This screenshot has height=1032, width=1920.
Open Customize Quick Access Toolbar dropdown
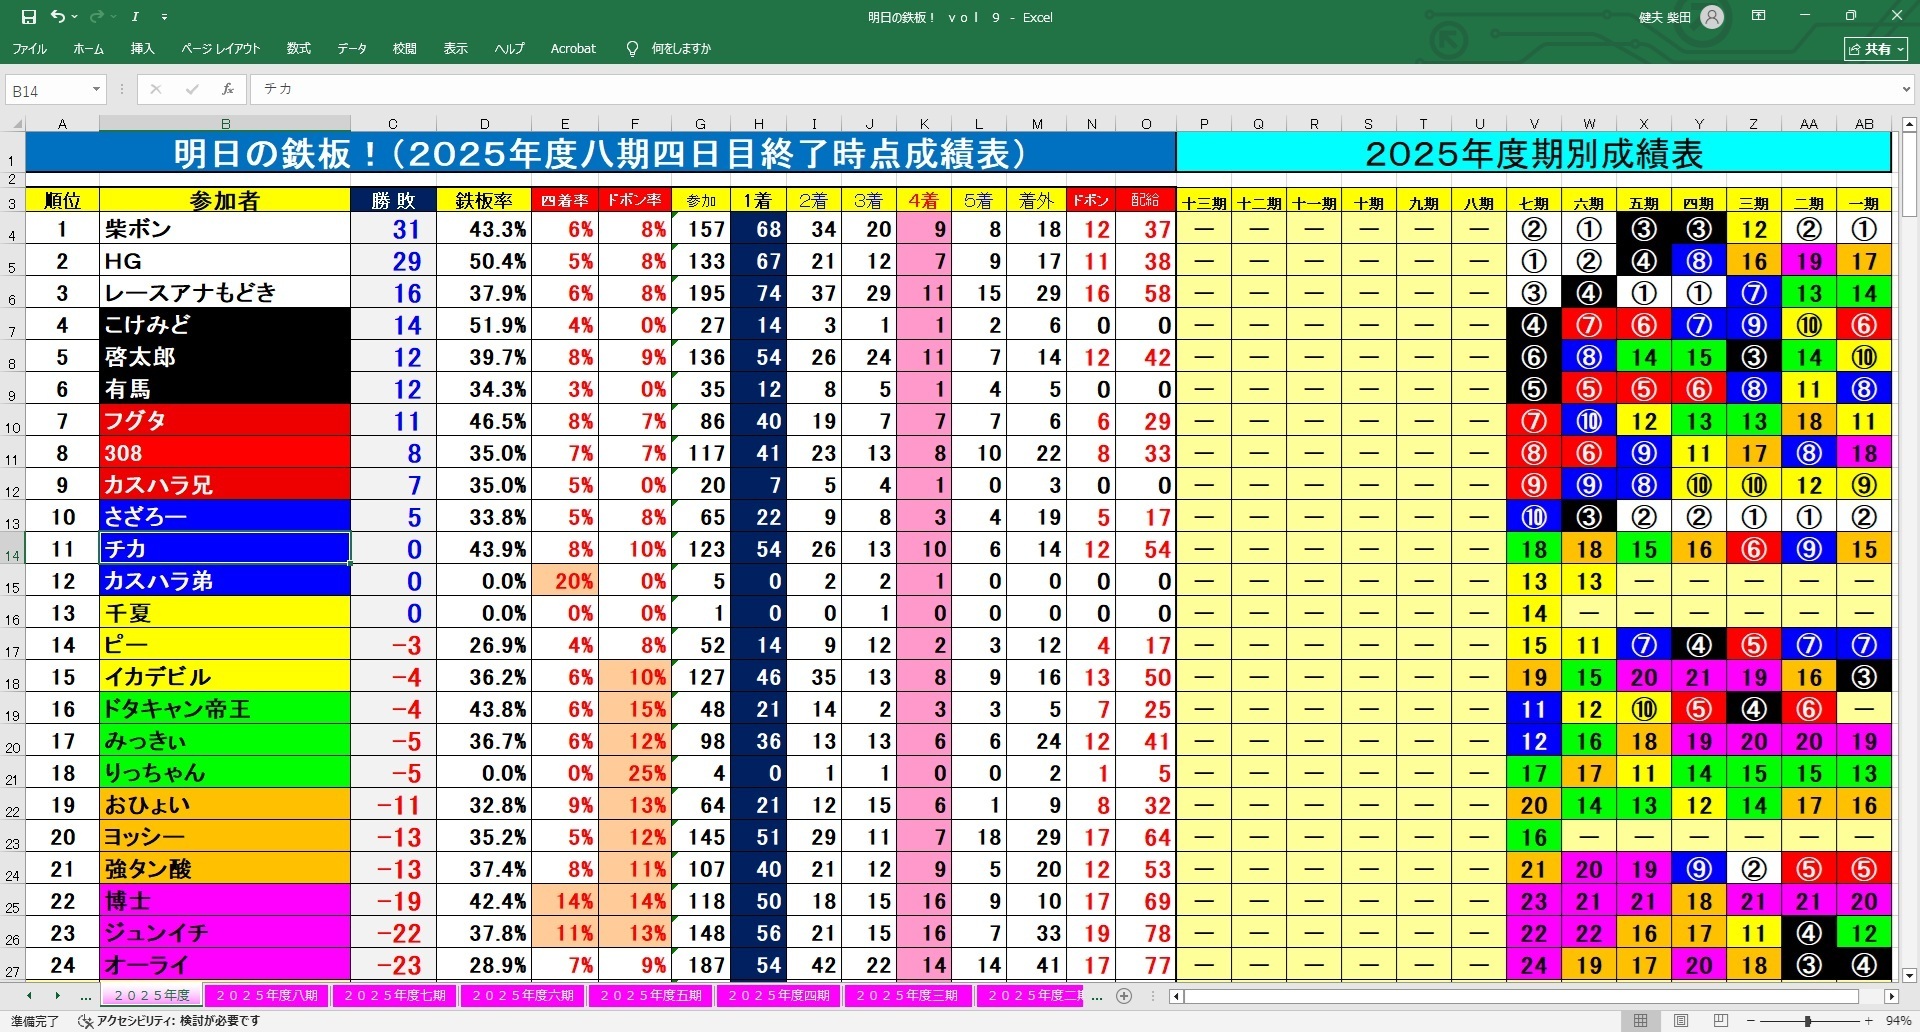pyautogui.click(x=164, y=17)
